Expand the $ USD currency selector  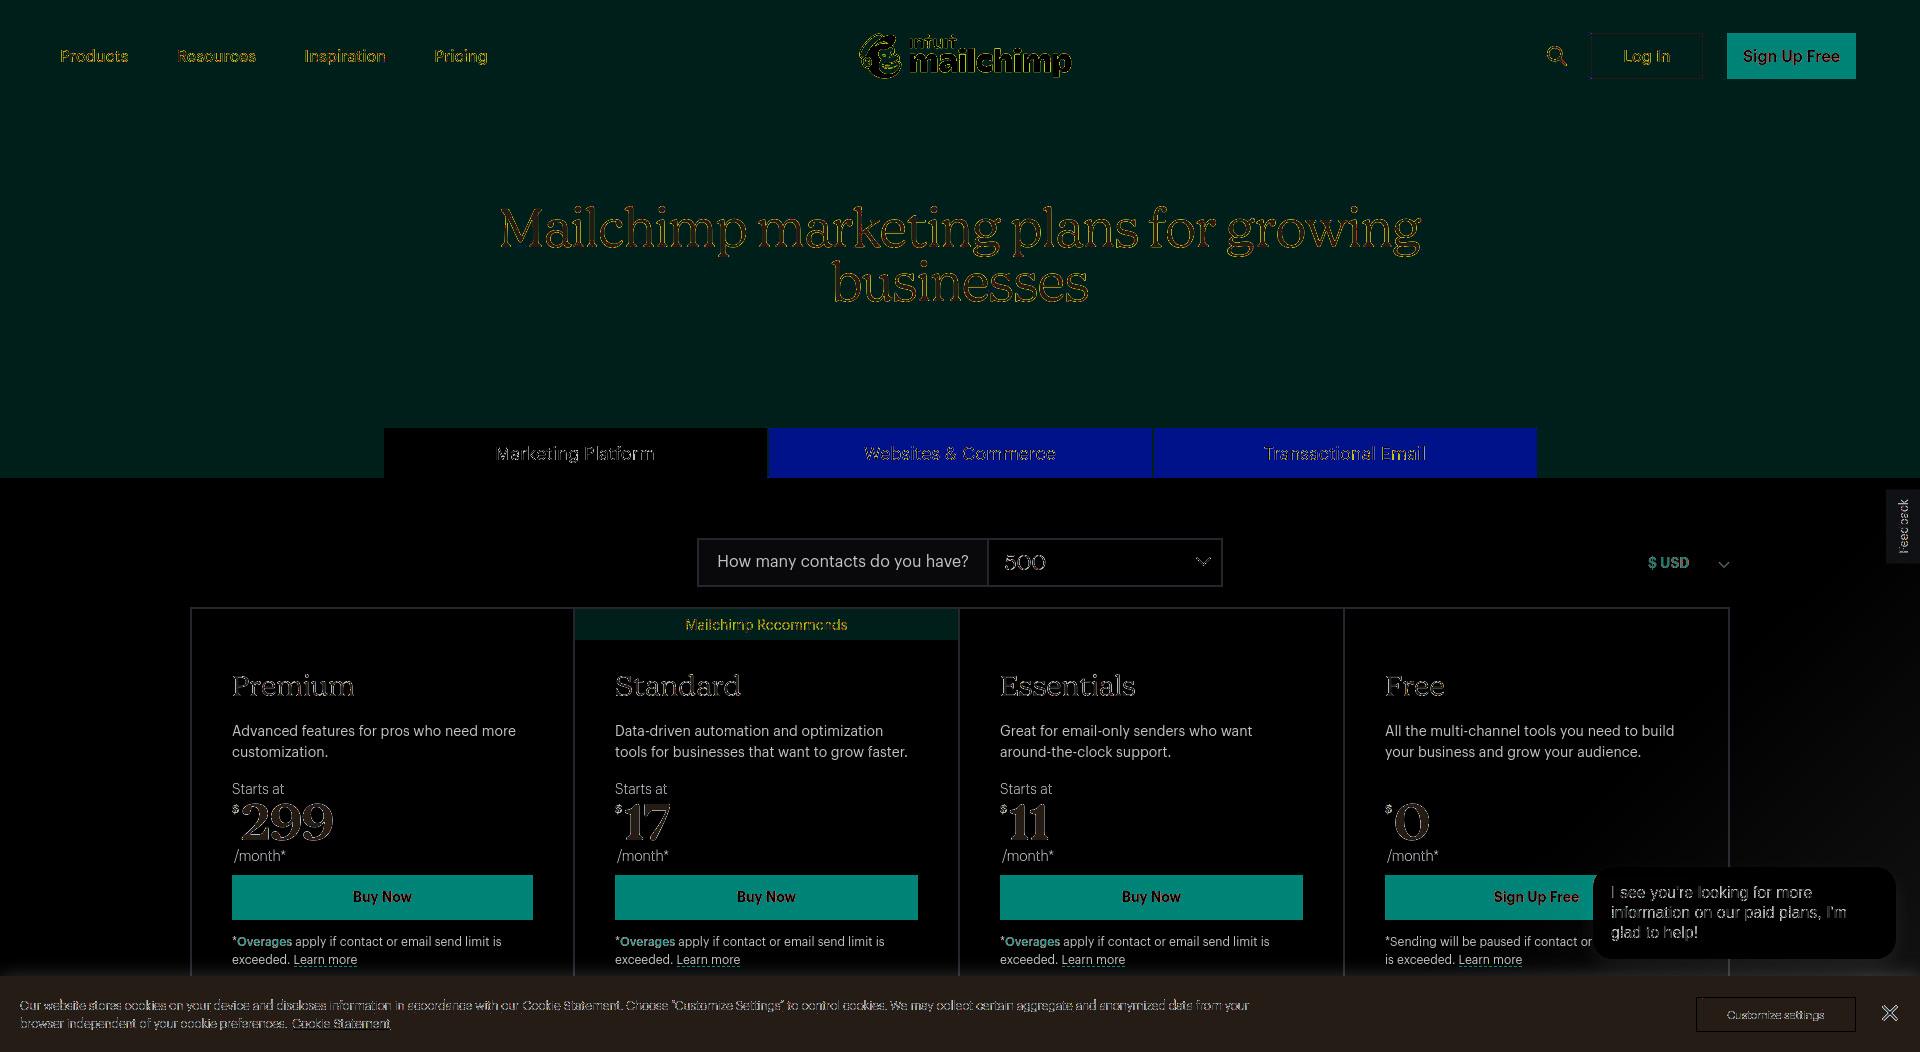click(1688, 563)
